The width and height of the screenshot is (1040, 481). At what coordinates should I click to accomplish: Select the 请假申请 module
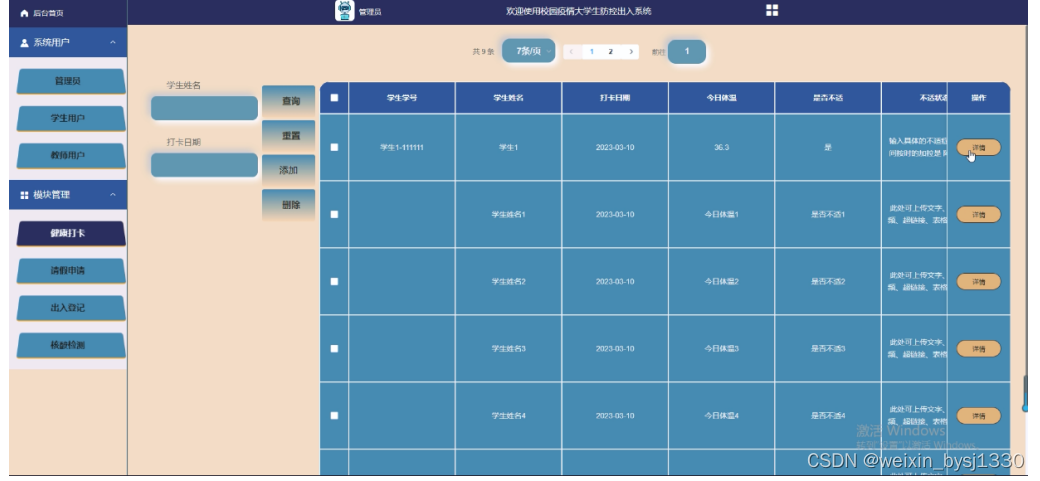pos(71,270)
